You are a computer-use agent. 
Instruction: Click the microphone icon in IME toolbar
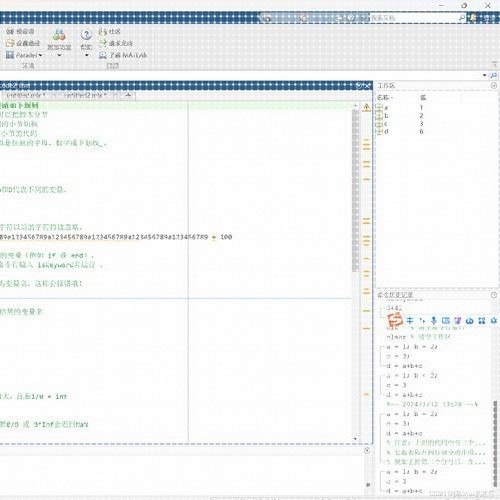coord(433,320)
